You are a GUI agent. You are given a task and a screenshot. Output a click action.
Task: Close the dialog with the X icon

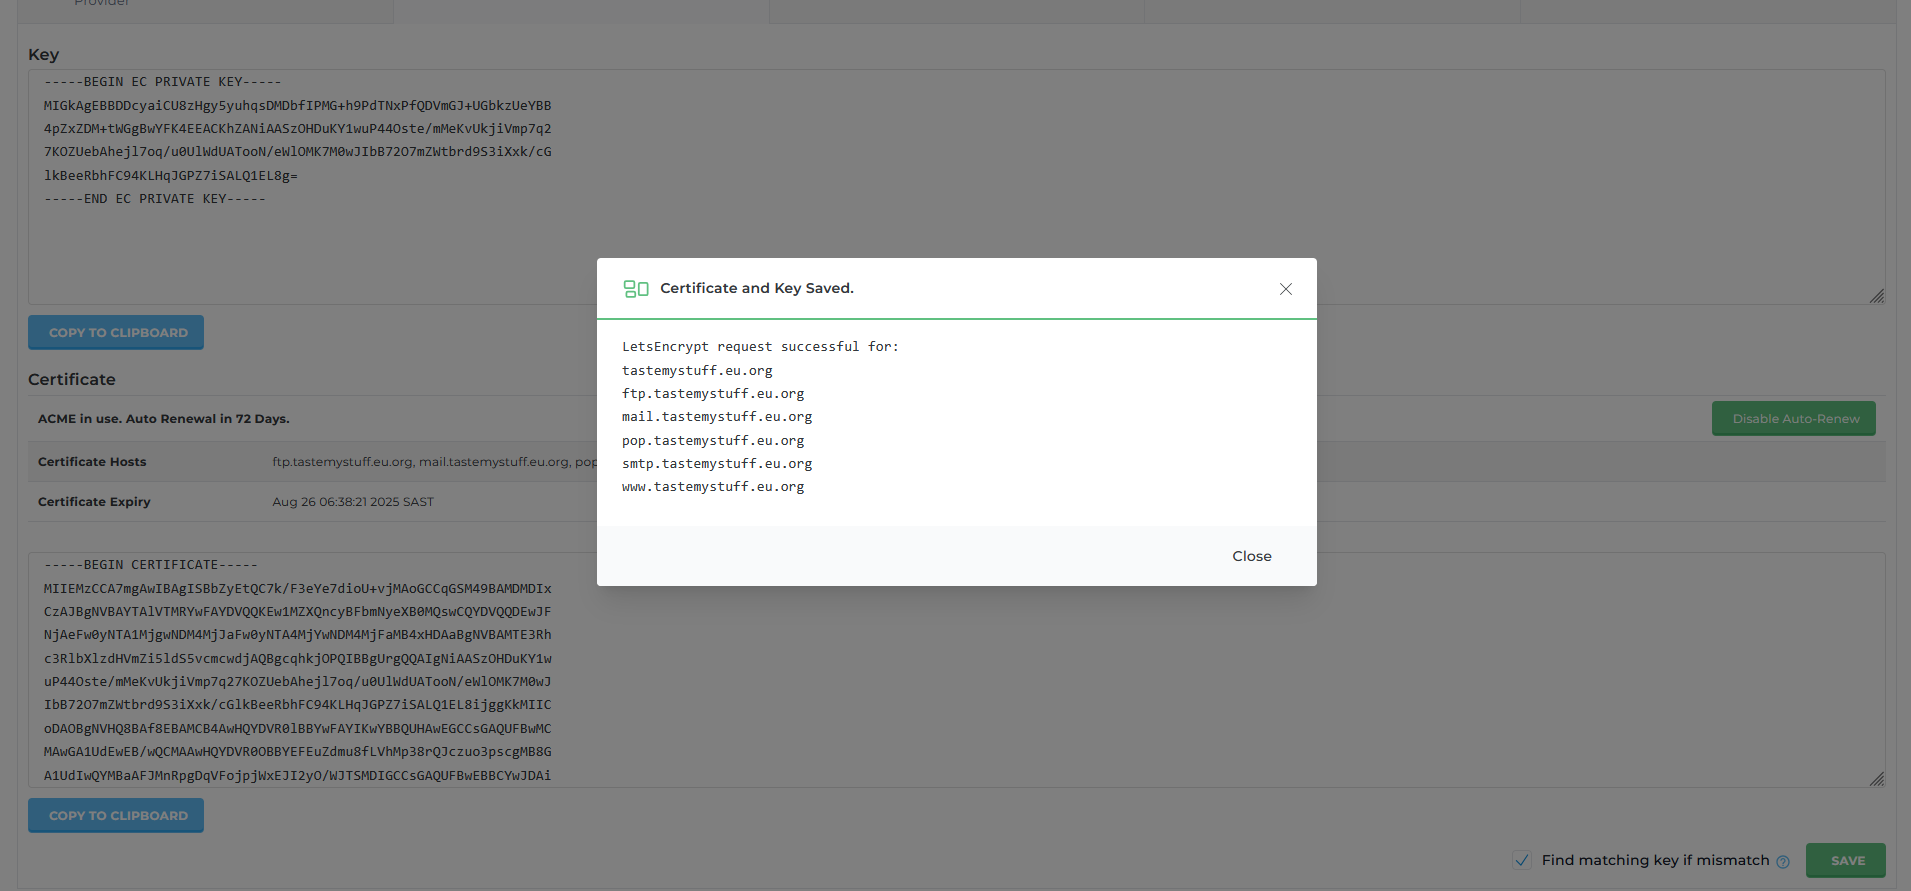[1285, 289]
